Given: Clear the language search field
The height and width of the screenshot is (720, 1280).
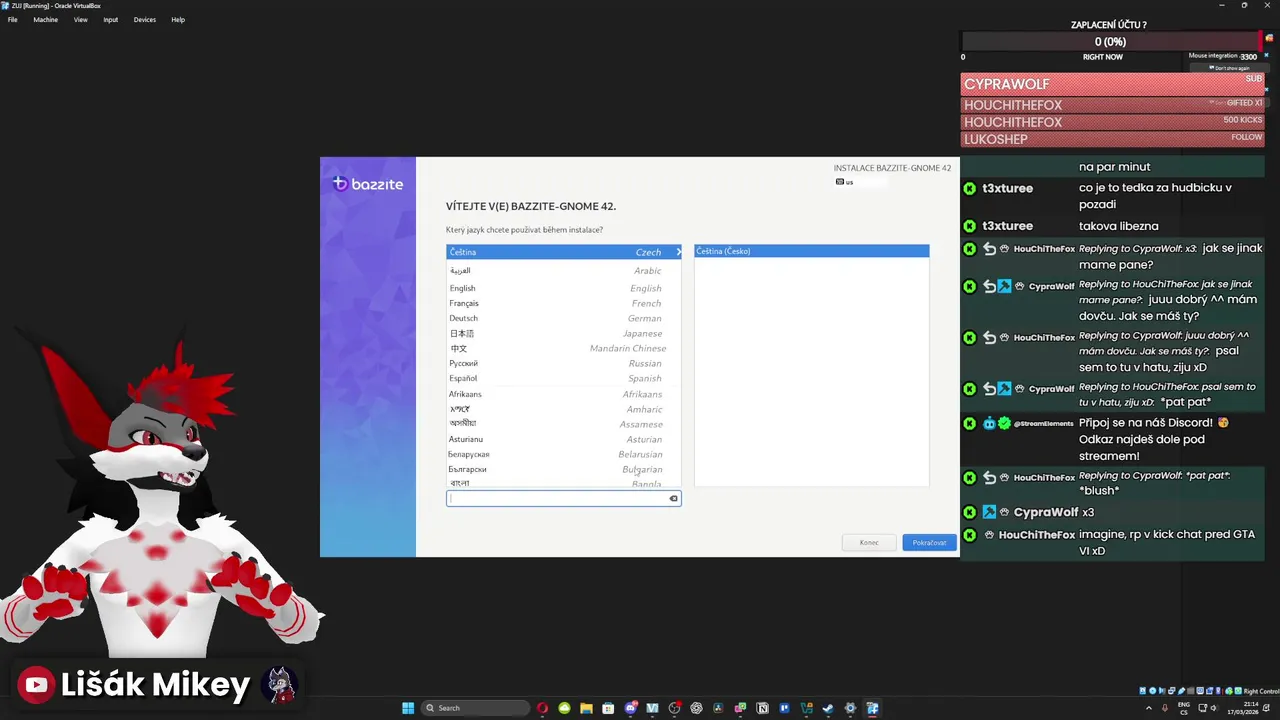Looking at the screenshot, I should coord(673,498).
